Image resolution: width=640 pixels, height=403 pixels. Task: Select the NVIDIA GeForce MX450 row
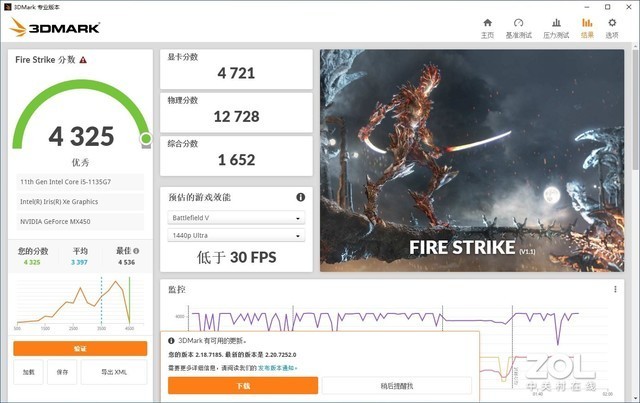(80, 221)
